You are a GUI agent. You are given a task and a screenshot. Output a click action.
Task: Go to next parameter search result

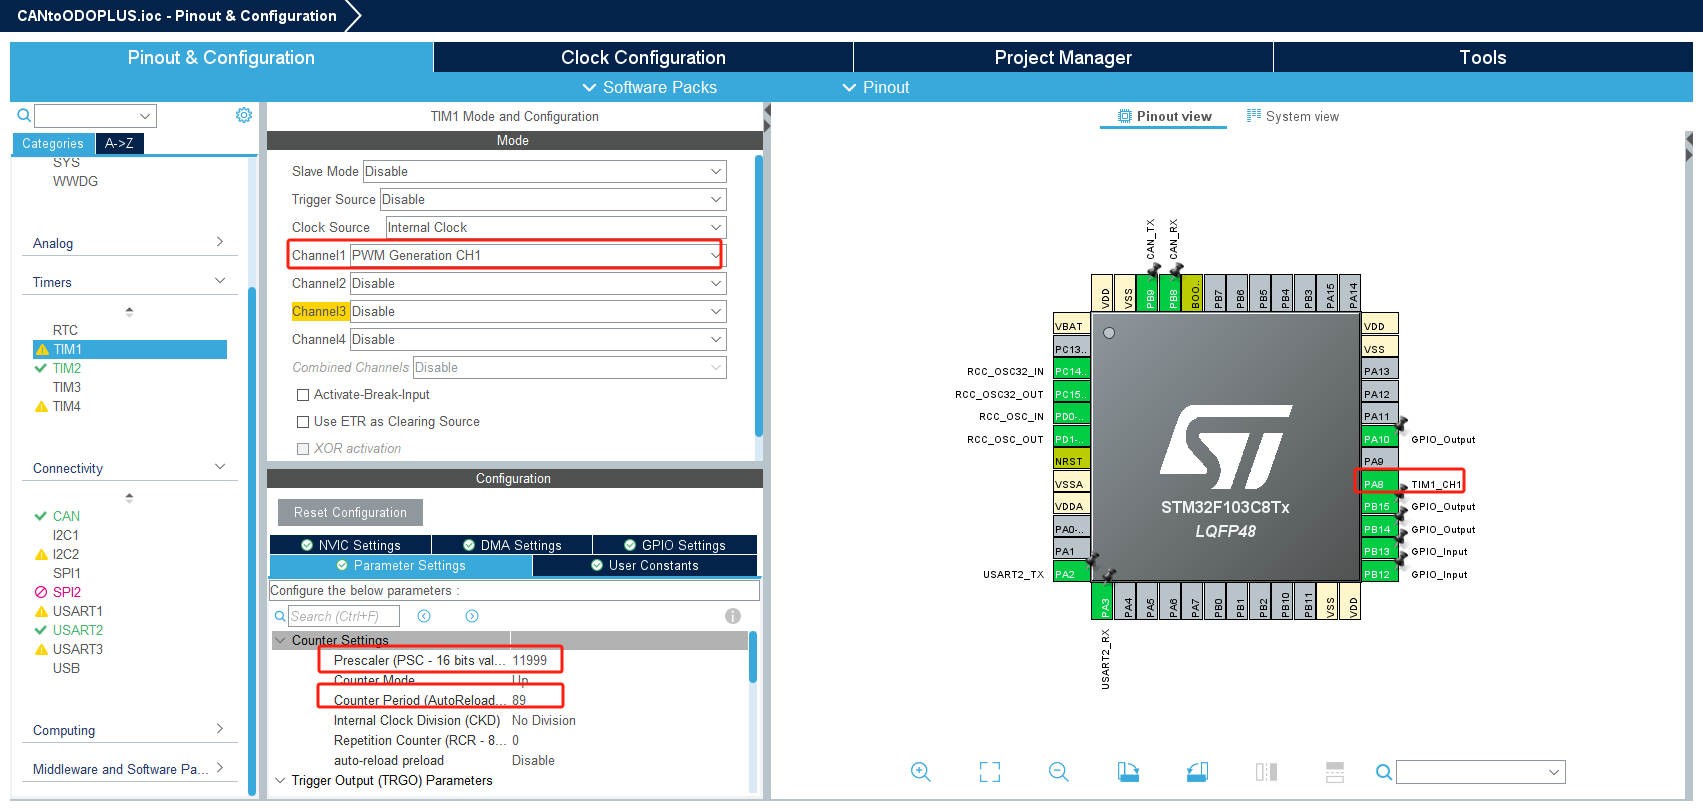click(x=472, y=616)
